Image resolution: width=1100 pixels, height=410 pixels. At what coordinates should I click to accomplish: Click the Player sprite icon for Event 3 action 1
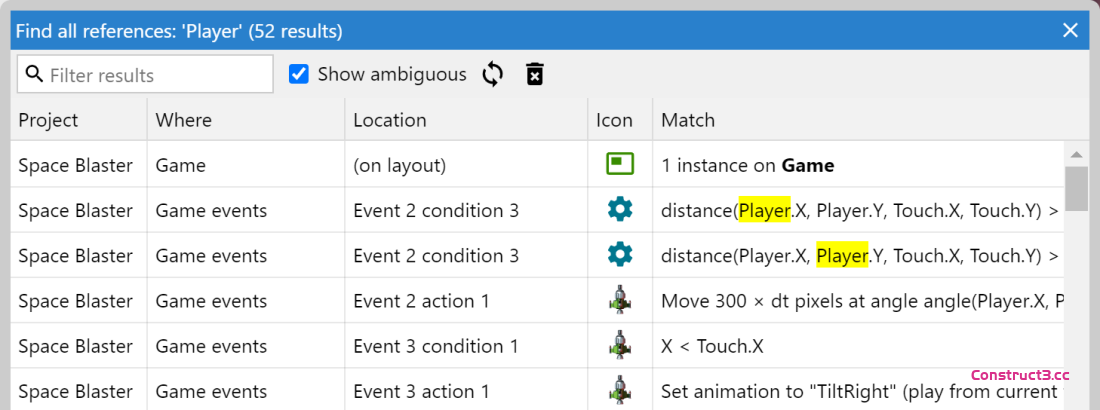tap(620, 391)
